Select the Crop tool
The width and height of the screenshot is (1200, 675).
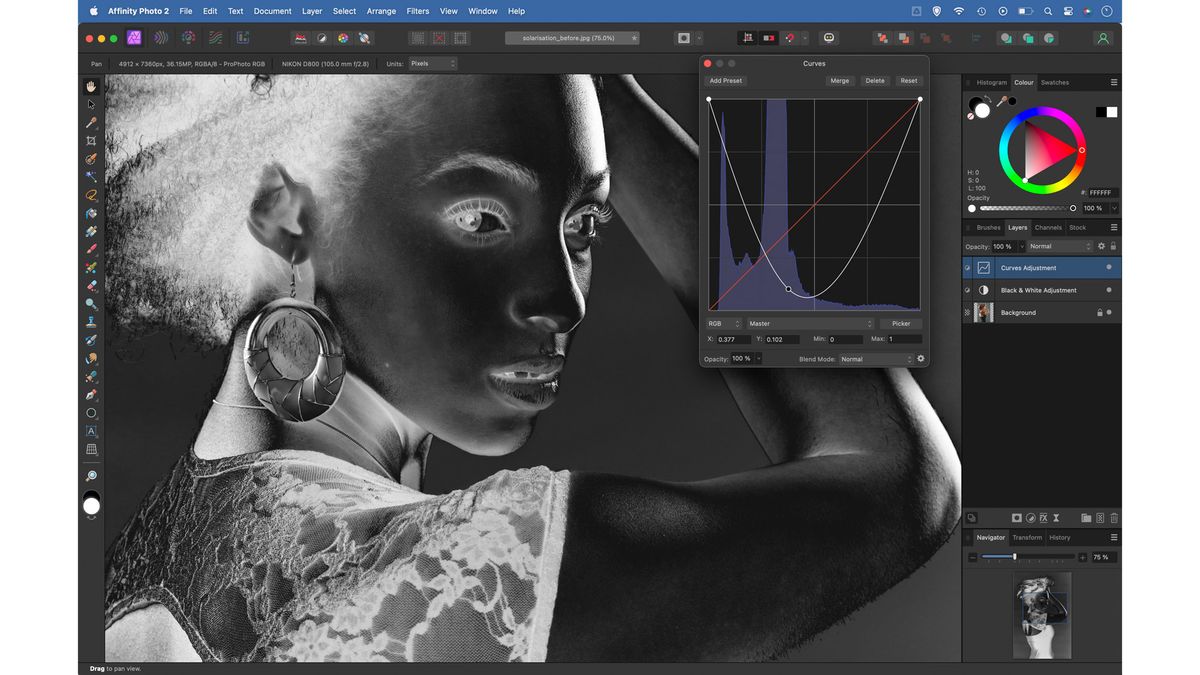point(92,140)
